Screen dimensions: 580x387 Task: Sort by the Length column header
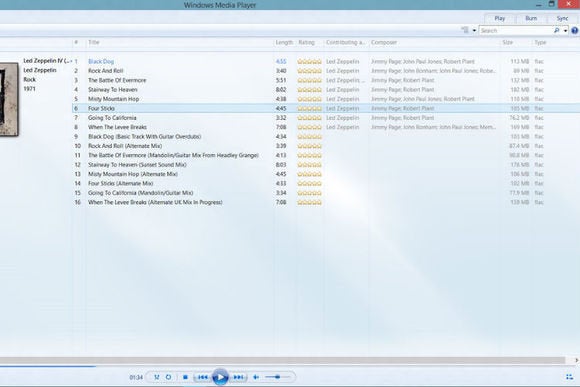point(284,42)
